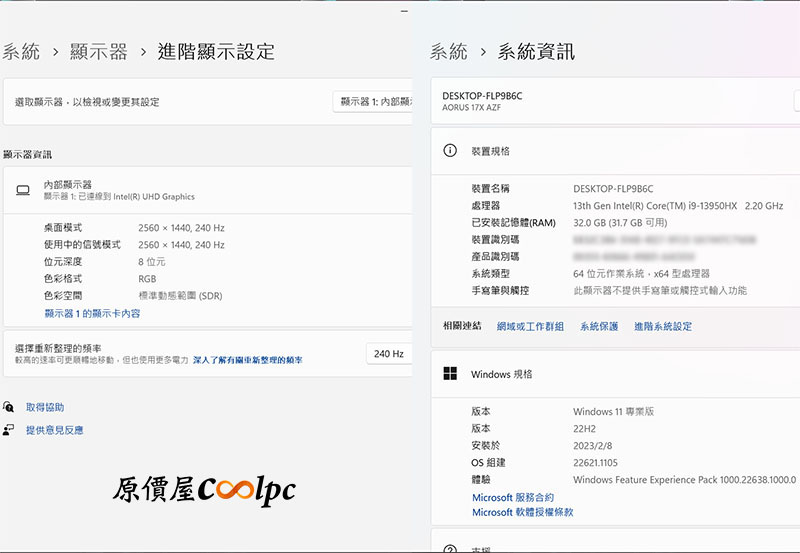Viewport: 800px width, 553px height.
Task: Select the device name DESKTOP-FLP9B6C value
Action: pos(613,189)
